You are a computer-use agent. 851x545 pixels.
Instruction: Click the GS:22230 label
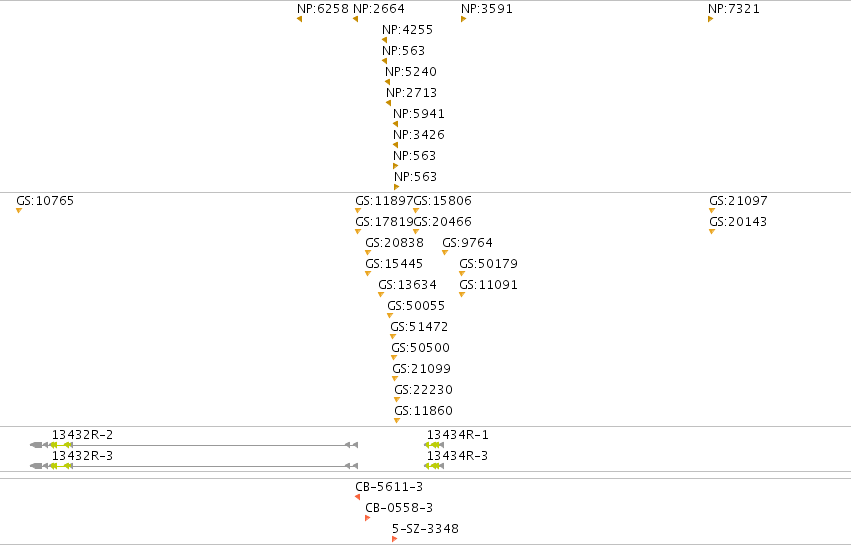[x=423, y=390]
